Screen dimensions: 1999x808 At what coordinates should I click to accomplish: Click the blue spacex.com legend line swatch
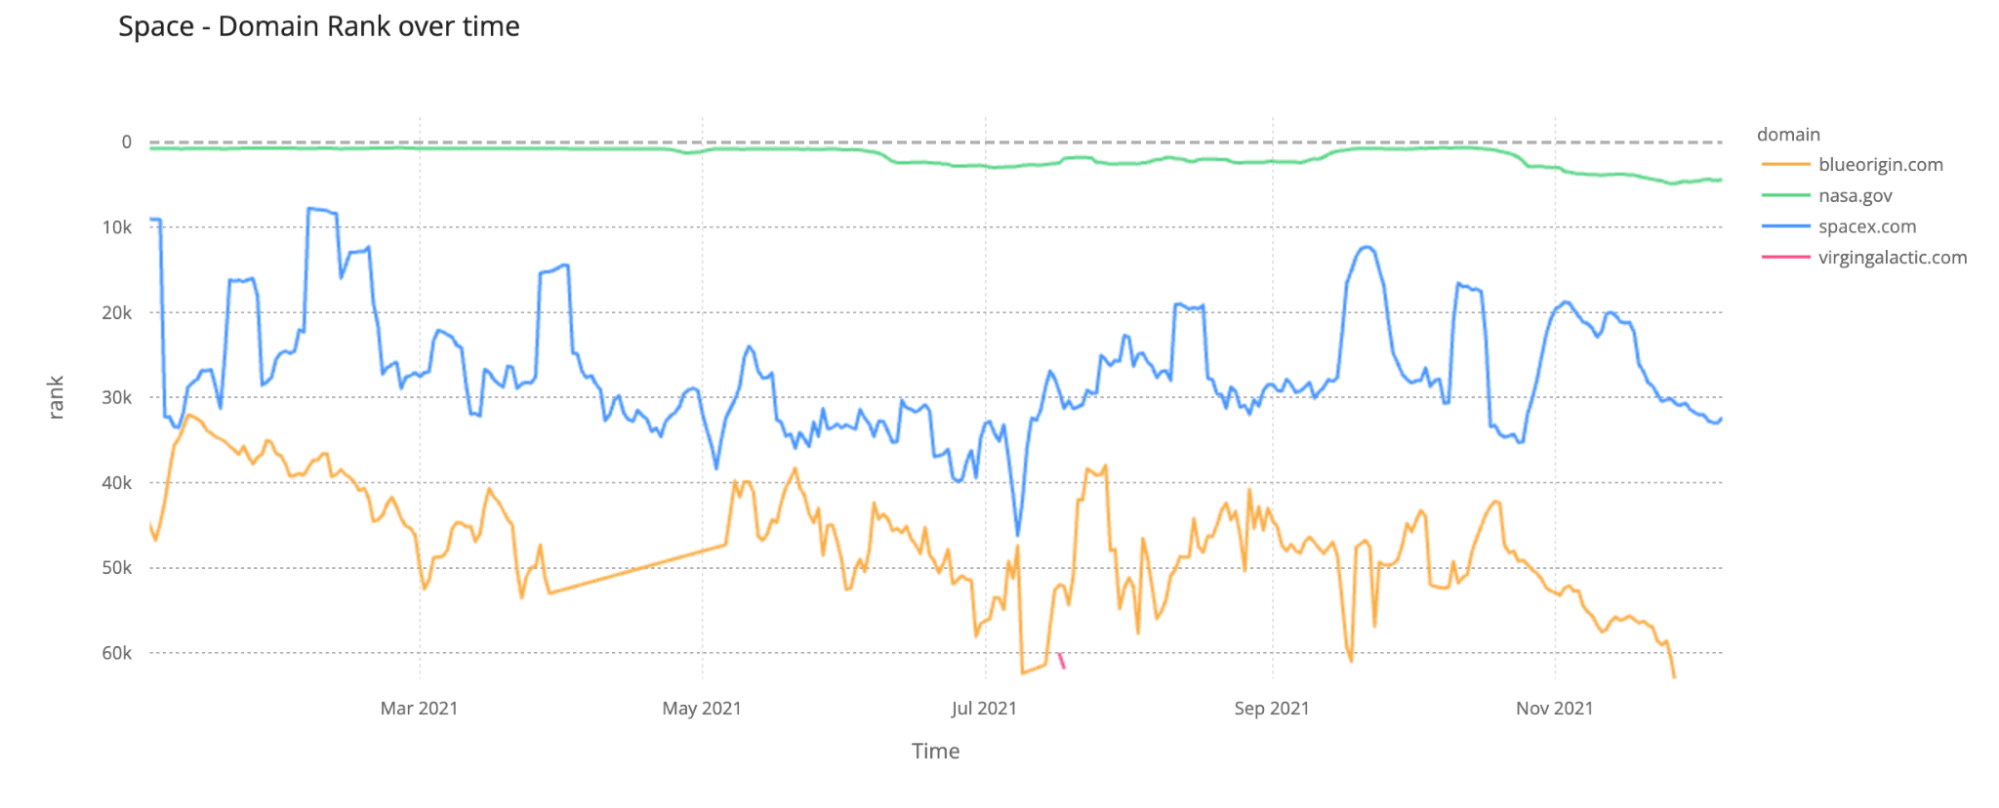pos(1785,227)
